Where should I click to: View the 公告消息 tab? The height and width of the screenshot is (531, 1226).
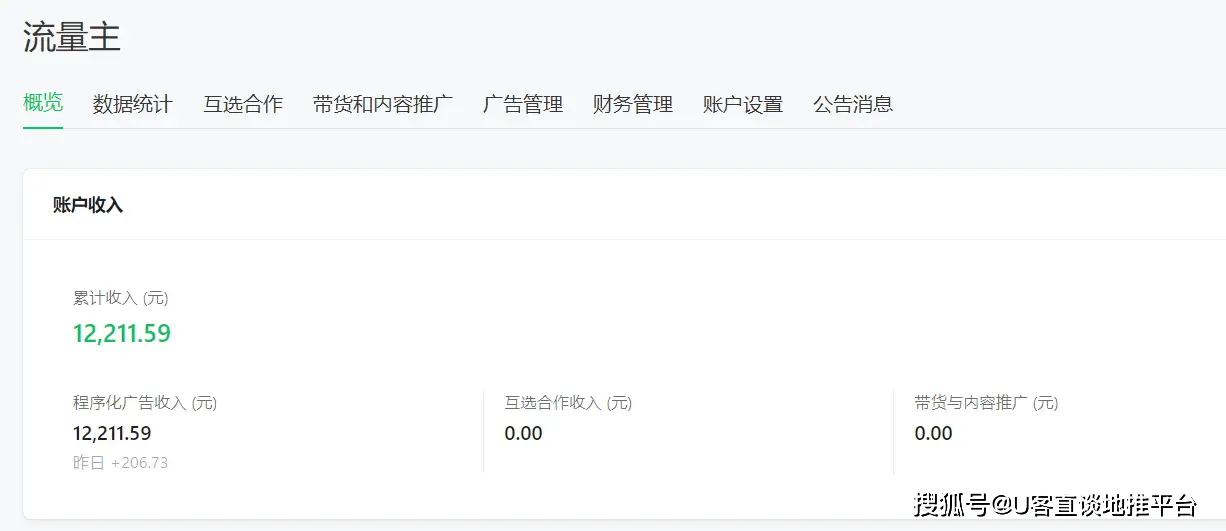click(853, 104)
